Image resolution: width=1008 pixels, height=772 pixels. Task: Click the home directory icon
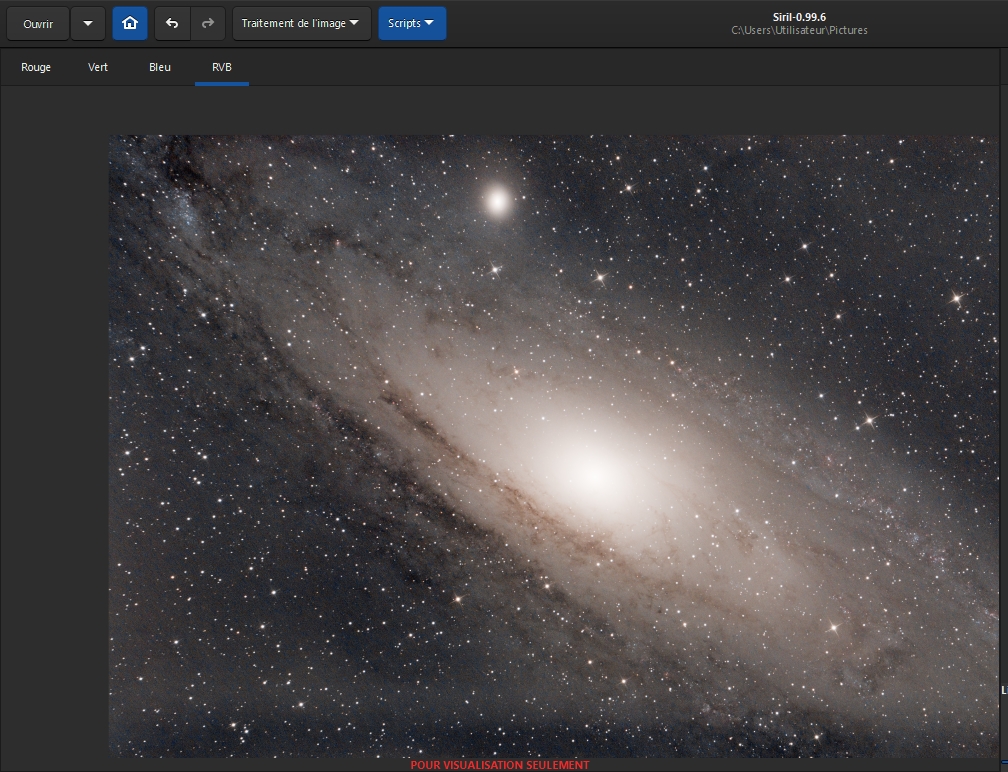click(x=130, y=24)
